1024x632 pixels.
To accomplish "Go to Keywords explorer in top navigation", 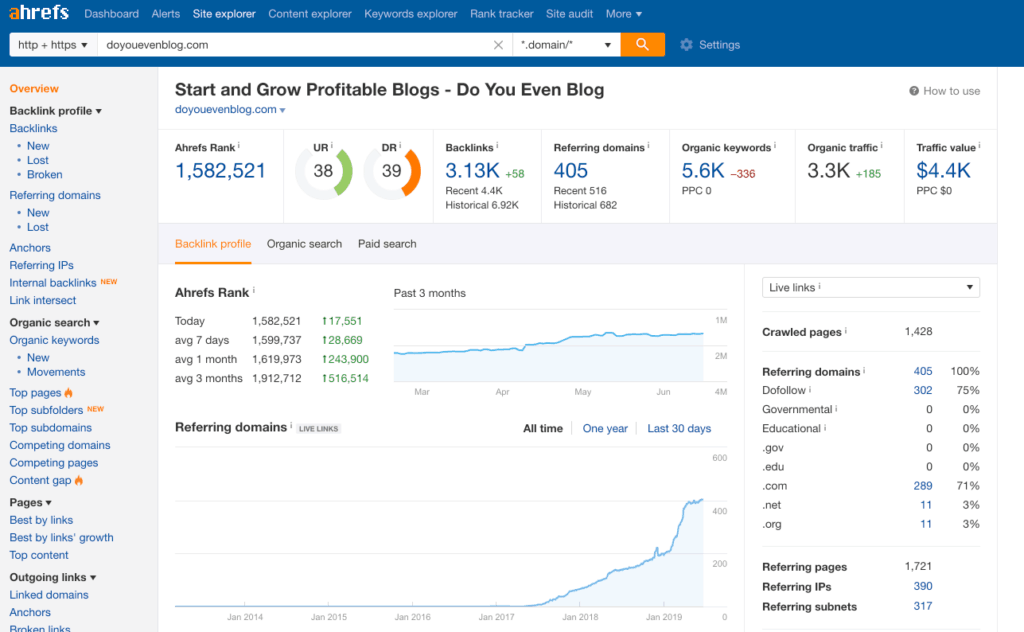I will point(411,13).
